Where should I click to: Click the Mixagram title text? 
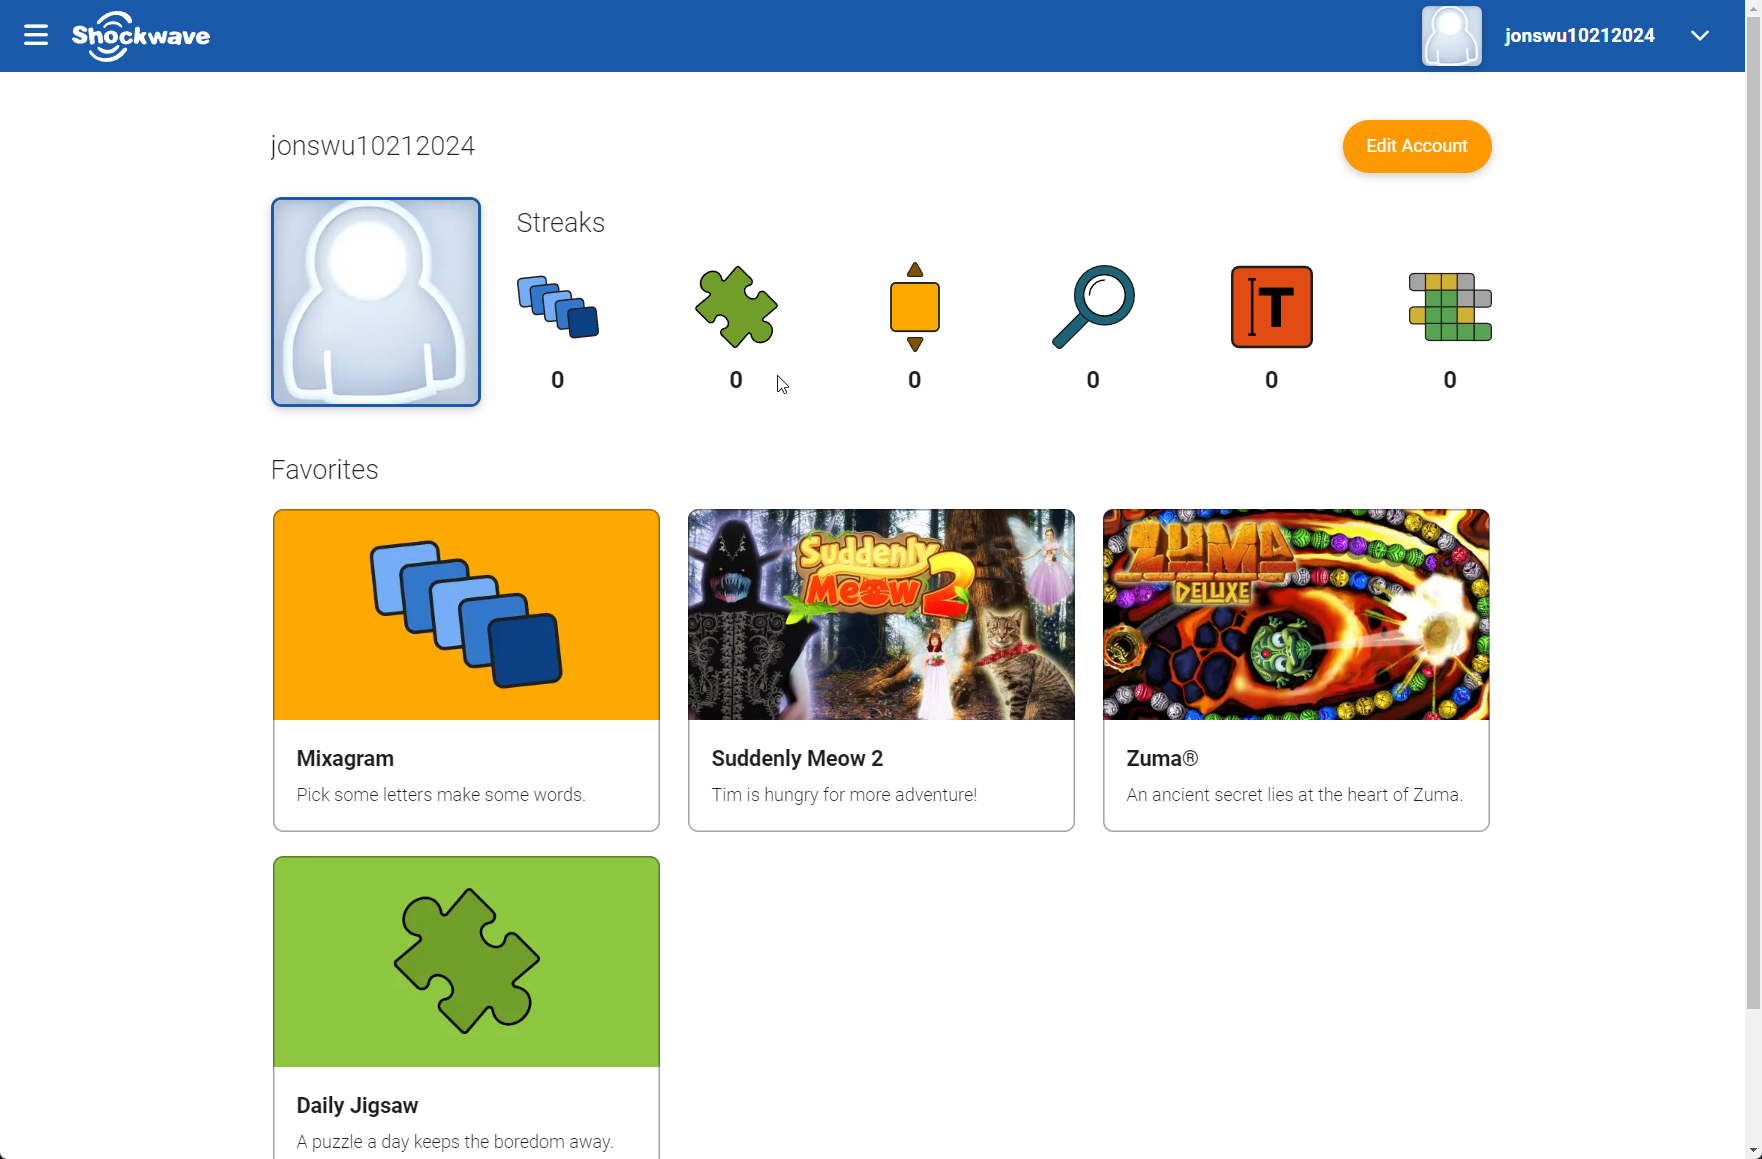tap(345, 759)
